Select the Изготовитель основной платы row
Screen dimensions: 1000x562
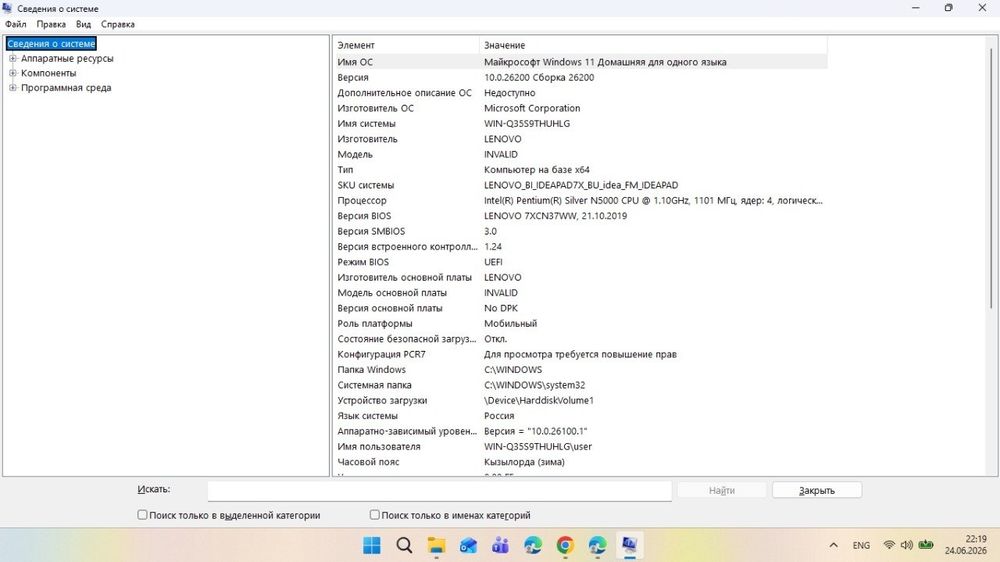click(x=580, y=277)
